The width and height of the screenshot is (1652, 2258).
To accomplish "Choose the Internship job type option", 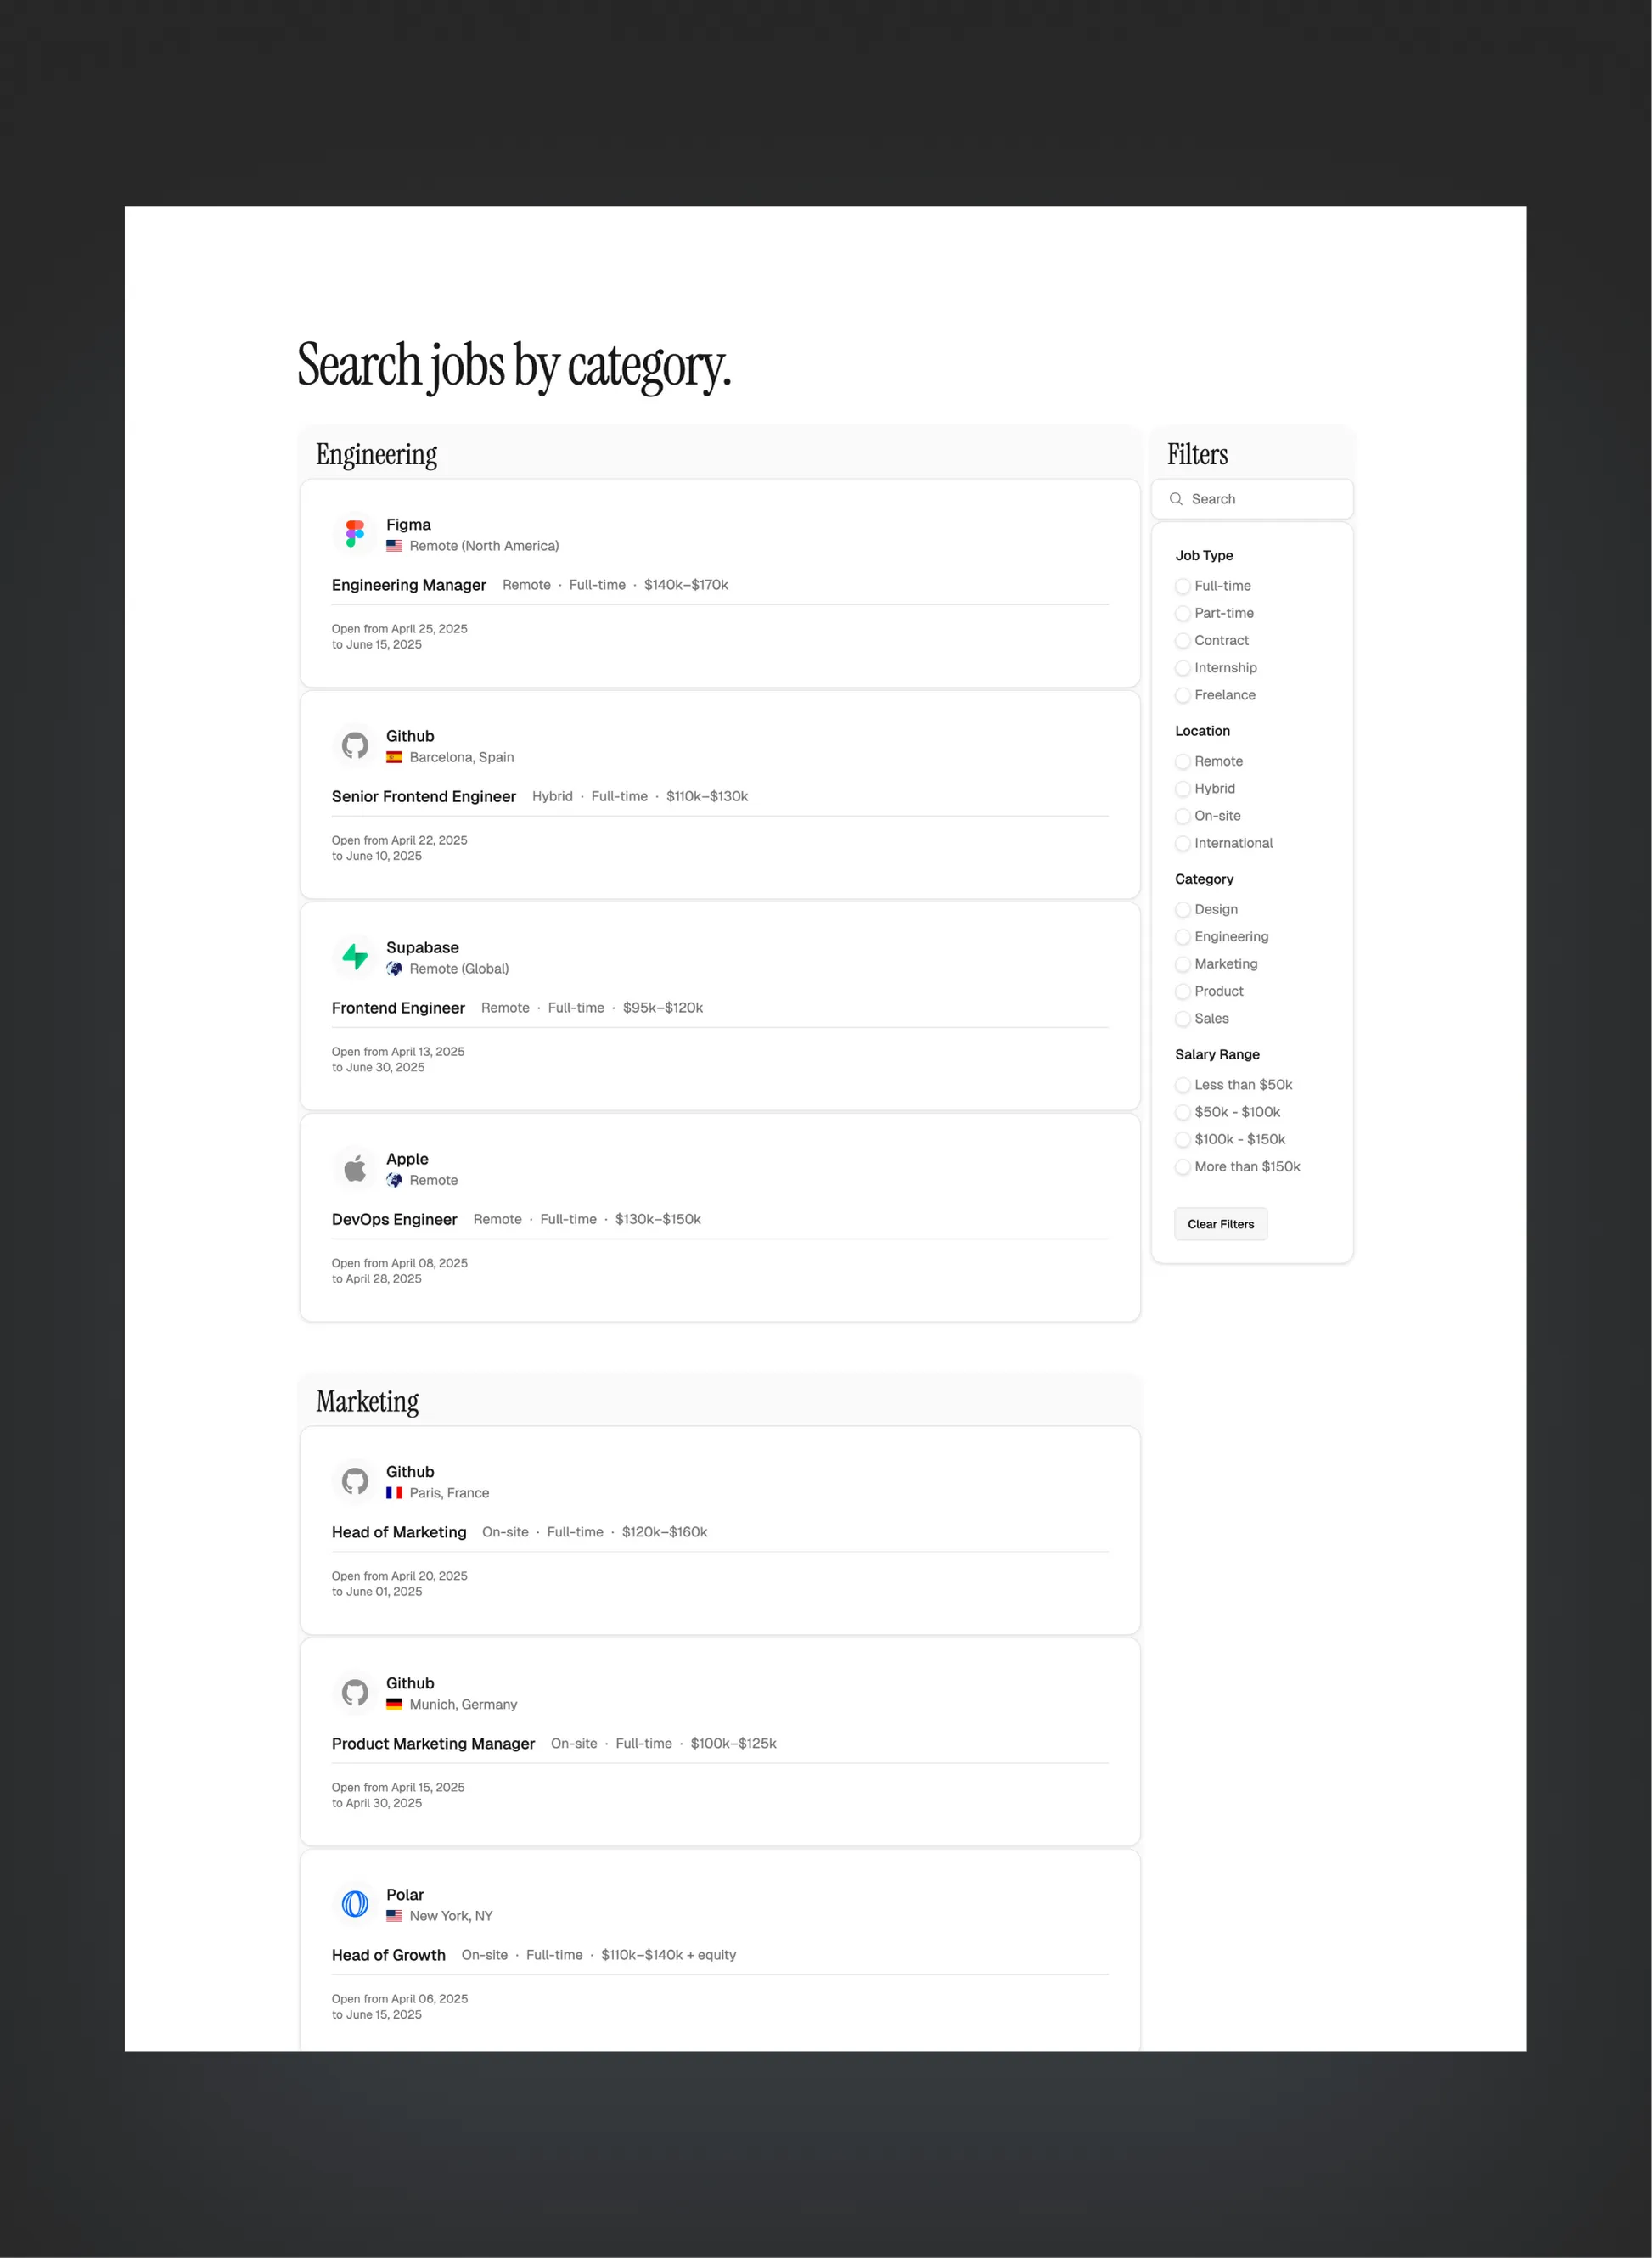I will (1184, 668).
